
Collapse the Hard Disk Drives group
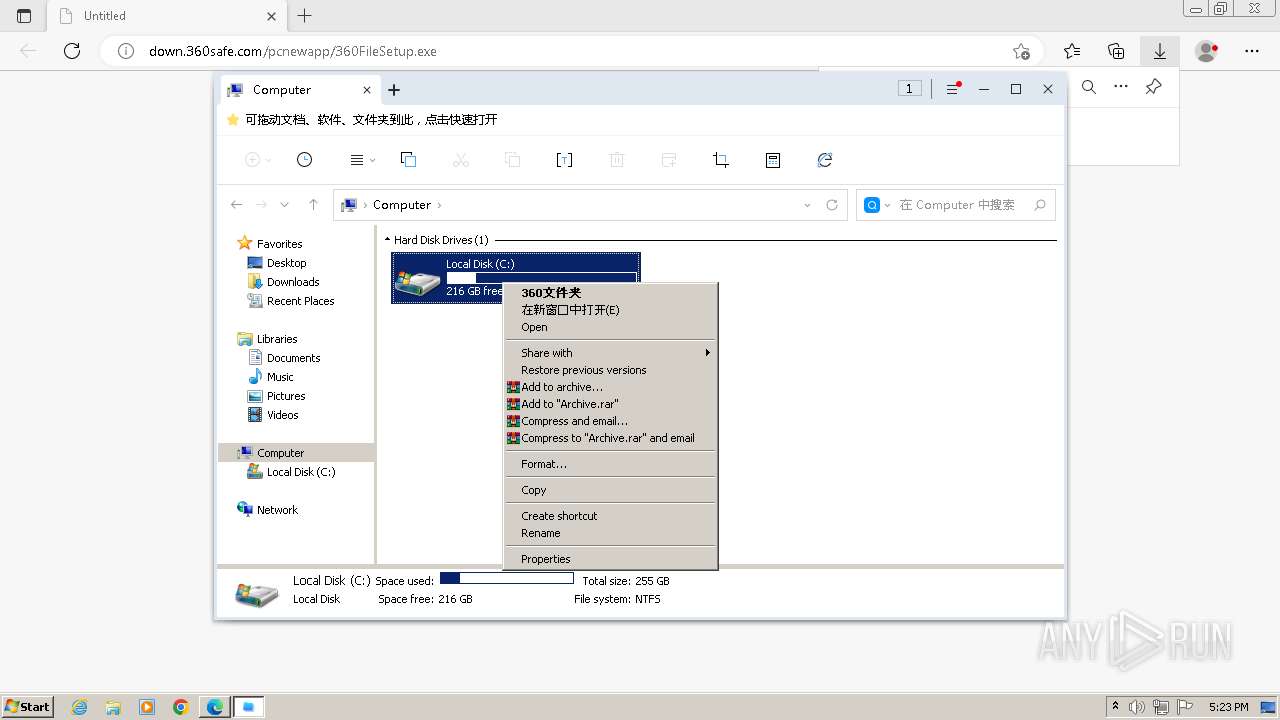(x=388, y=240)
